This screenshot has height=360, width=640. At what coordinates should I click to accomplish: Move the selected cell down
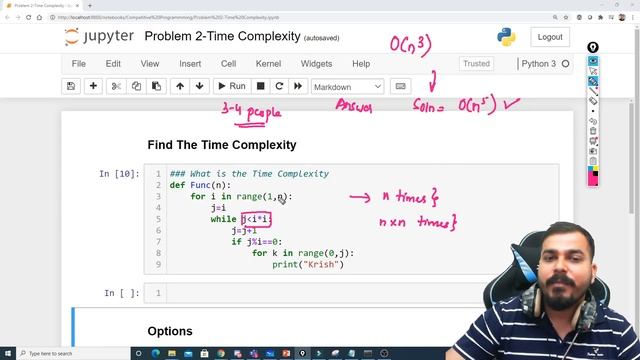[x=200, y=86]
